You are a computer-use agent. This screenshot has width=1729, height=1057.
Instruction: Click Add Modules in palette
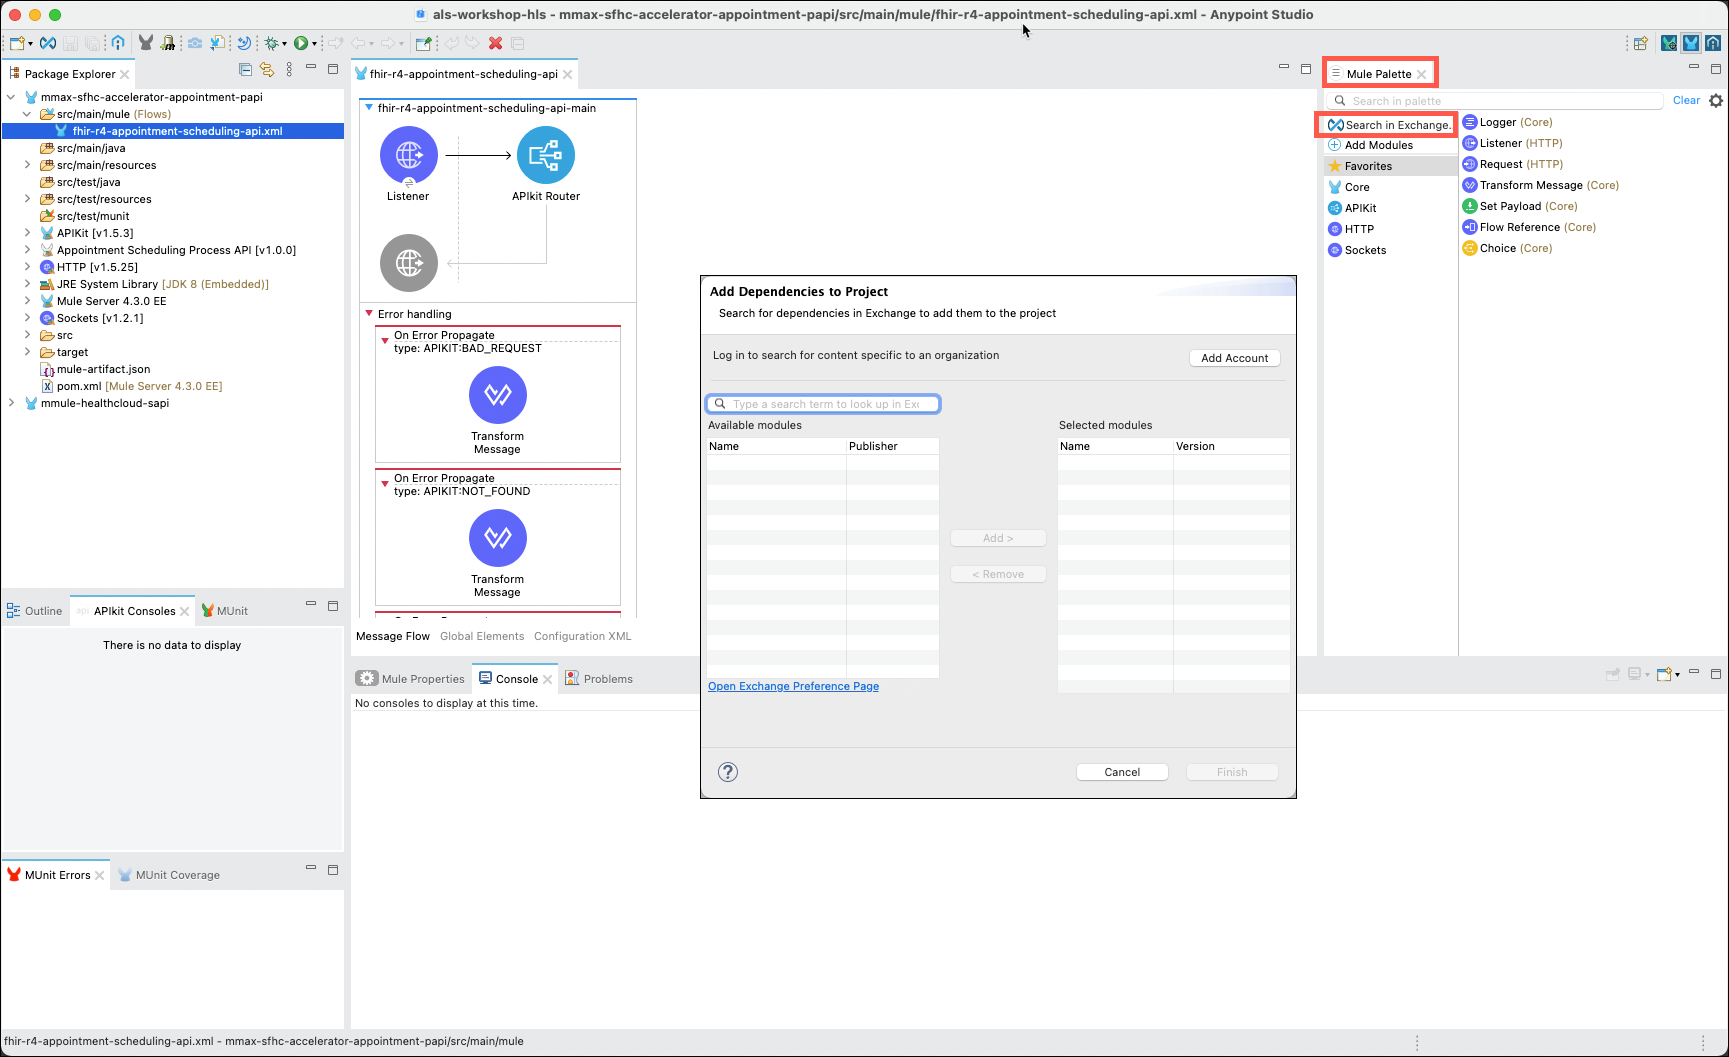[x=1370, y=145]
